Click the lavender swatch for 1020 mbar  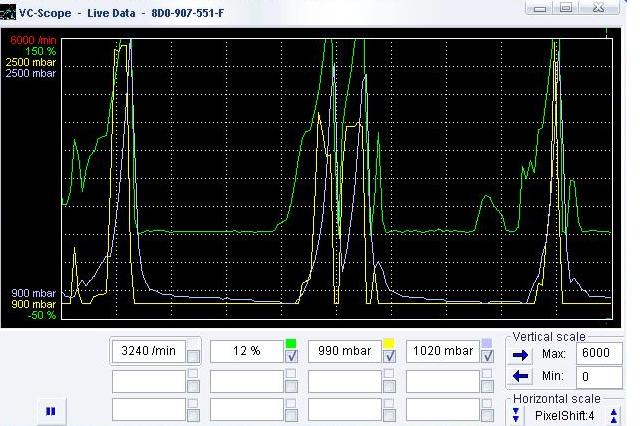pyautogui.click(x=487, y=343)
